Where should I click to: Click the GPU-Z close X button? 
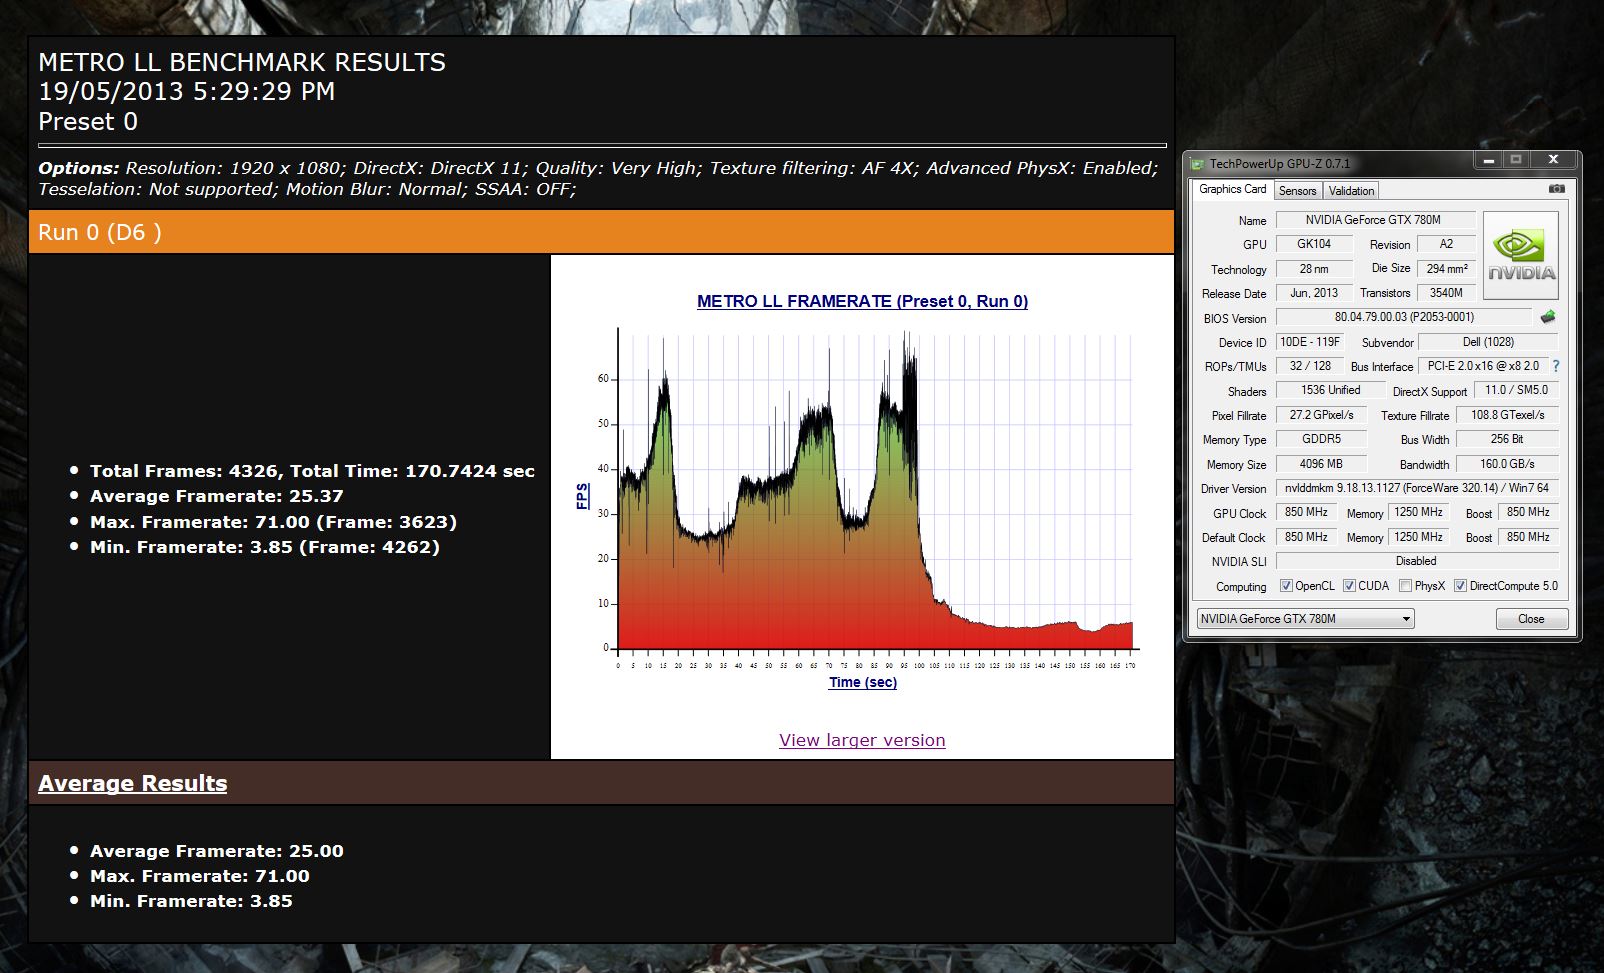(x=1553, y=160)
